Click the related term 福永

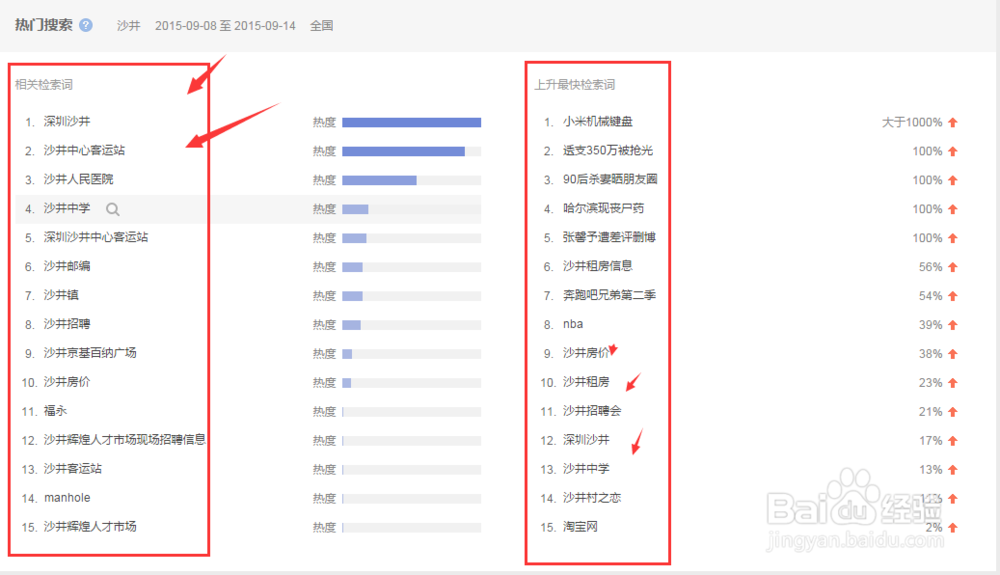point(55,411)
